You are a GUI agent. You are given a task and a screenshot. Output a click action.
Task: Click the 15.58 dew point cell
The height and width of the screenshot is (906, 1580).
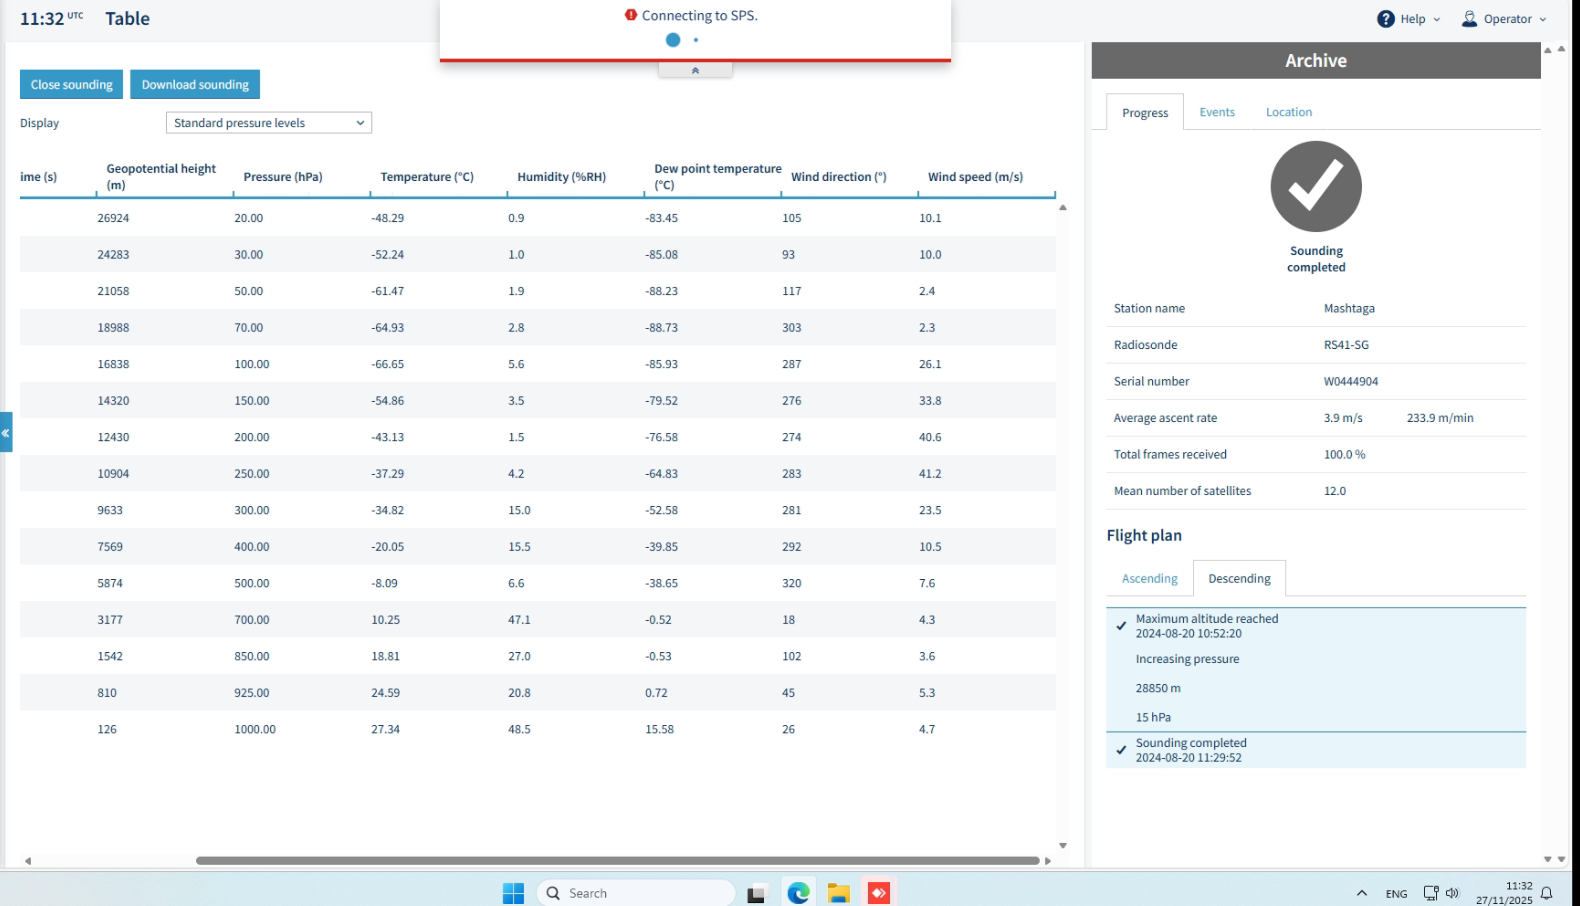click(x=659, y=730)
